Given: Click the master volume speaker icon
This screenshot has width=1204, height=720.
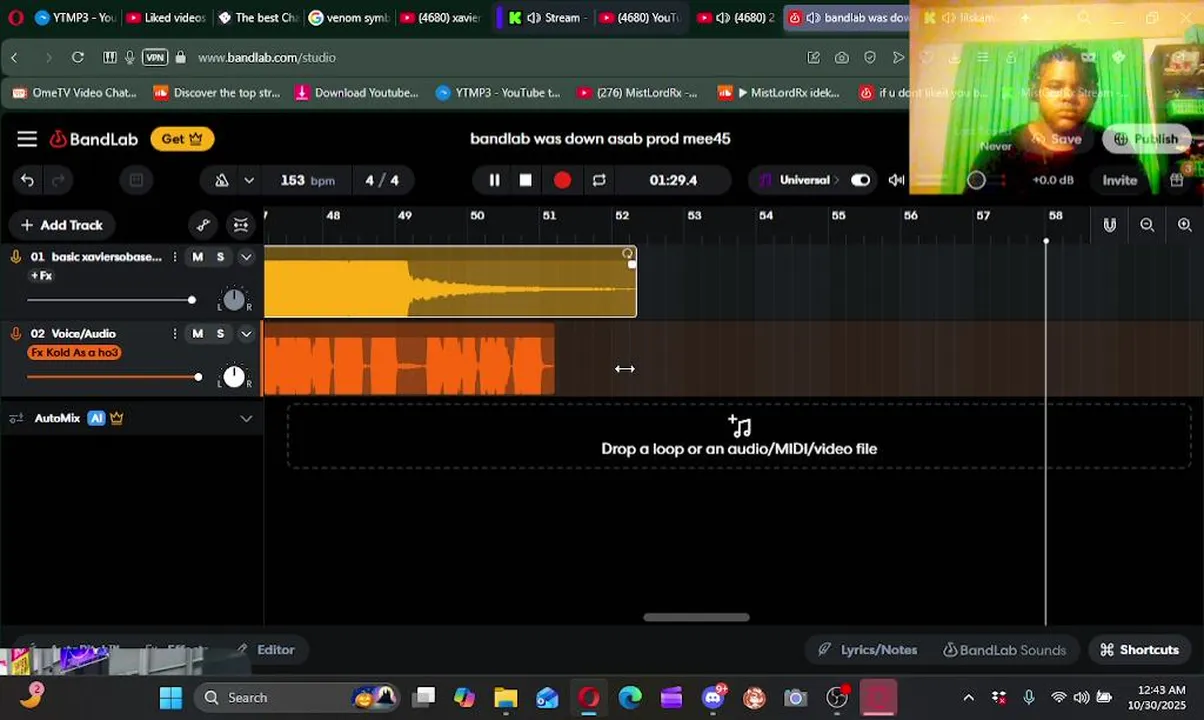Looking at the screenshot, I should click(x=896, y=180).
